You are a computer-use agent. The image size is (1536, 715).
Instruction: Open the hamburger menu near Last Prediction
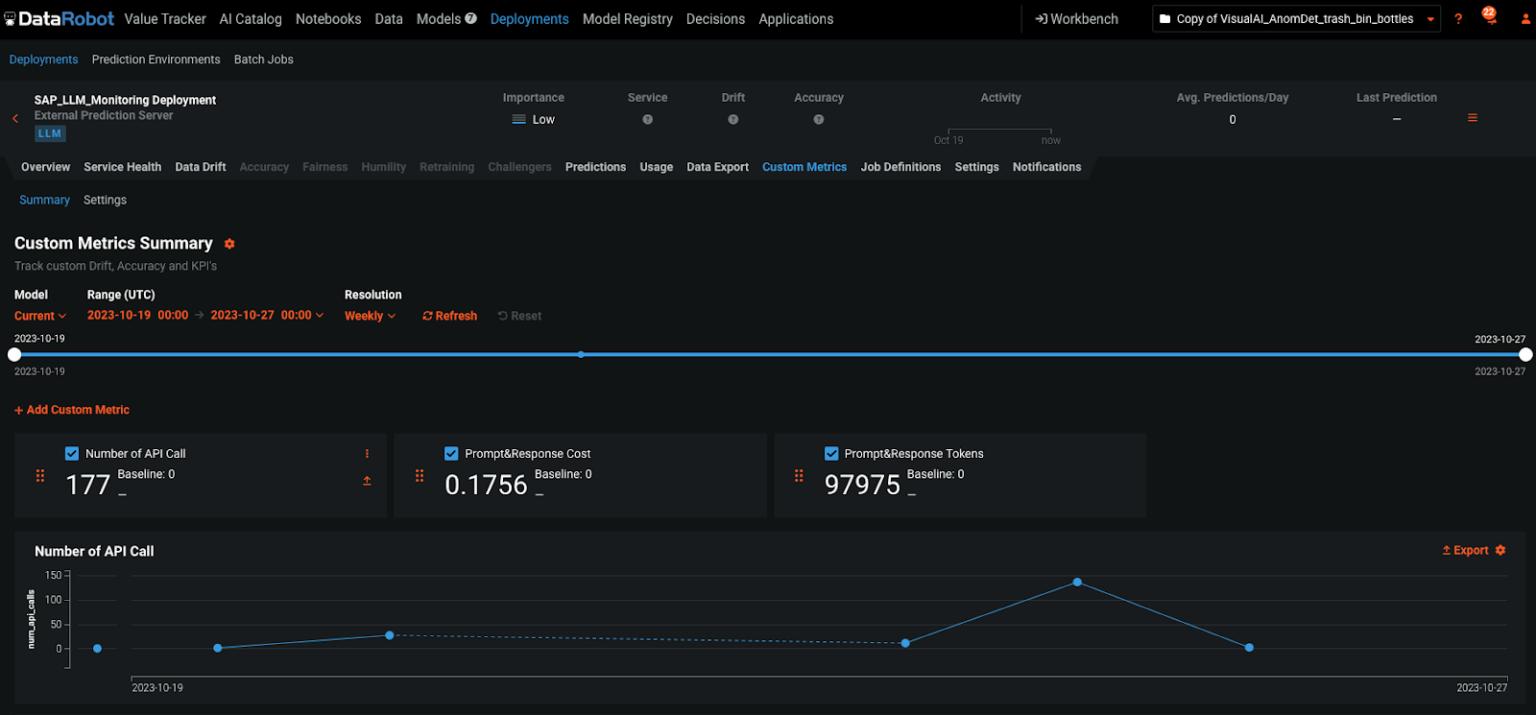pyautogui.click(x=1472, y=117)
